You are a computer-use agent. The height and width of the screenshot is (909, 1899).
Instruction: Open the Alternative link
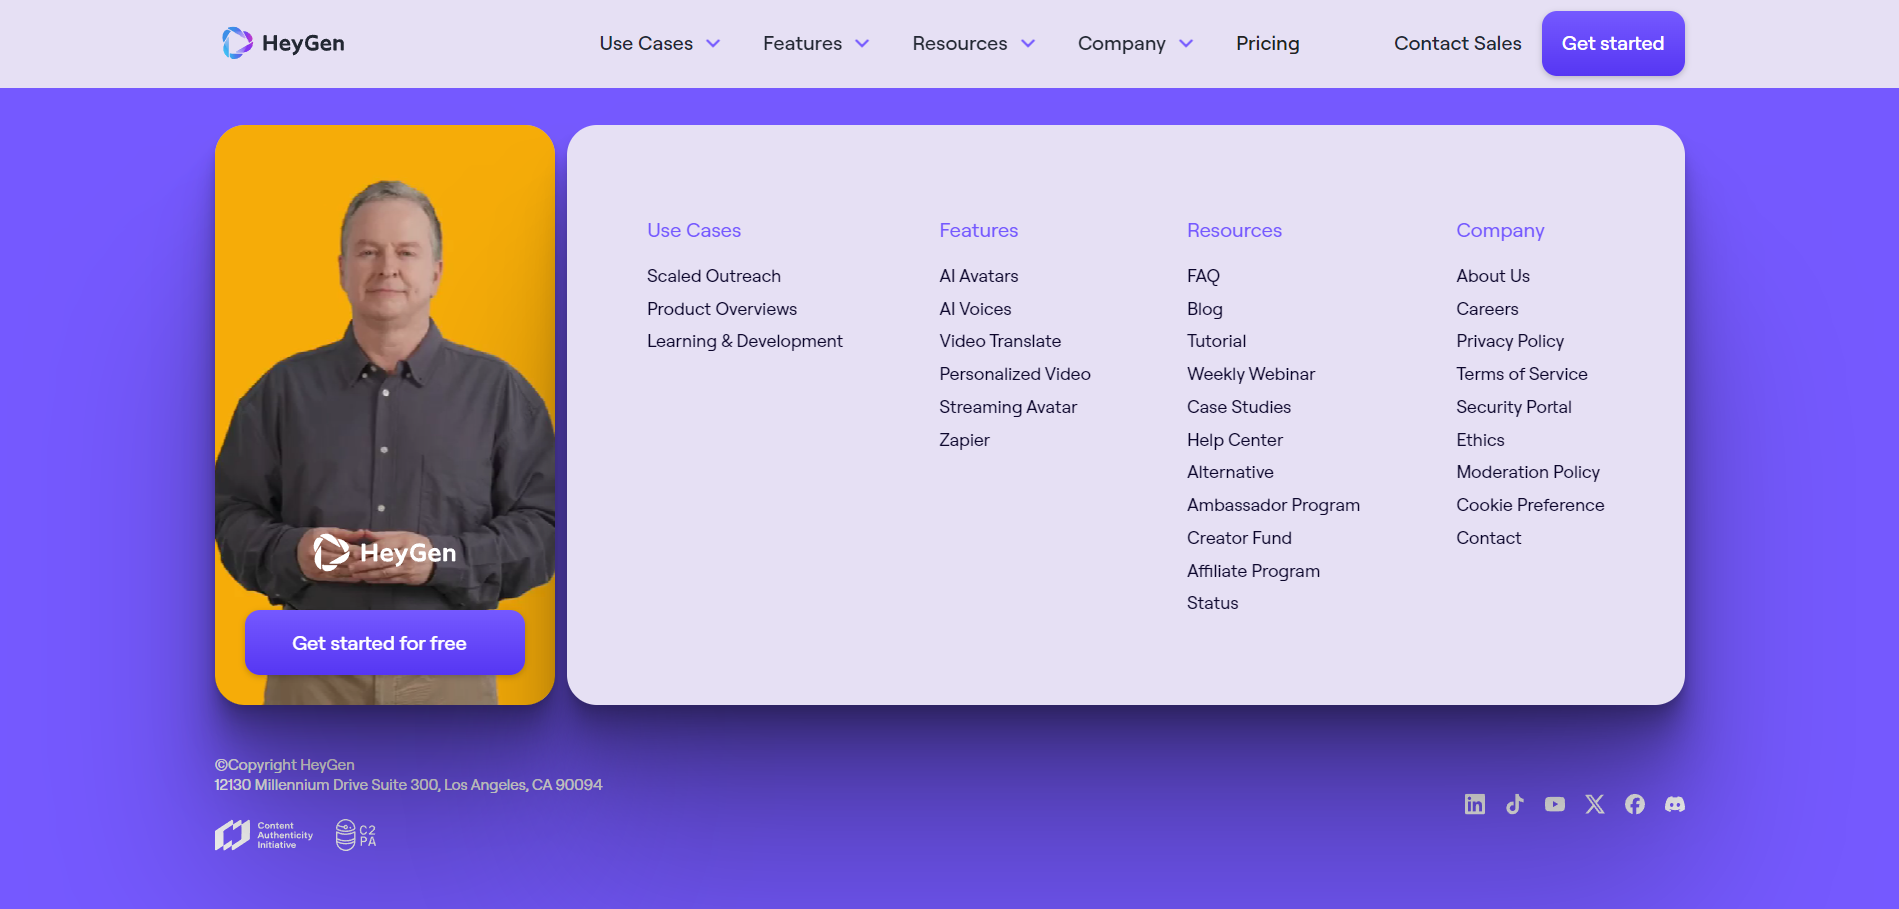(1230, 472)
